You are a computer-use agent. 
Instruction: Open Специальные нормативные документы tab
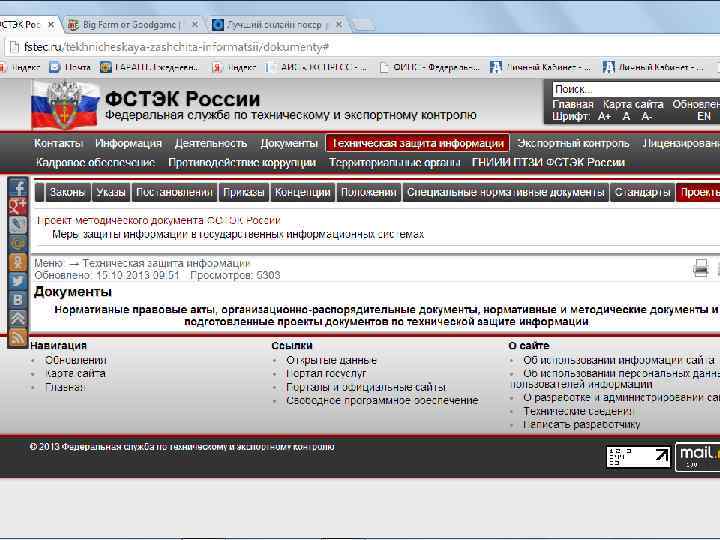[x=506, y=192]
